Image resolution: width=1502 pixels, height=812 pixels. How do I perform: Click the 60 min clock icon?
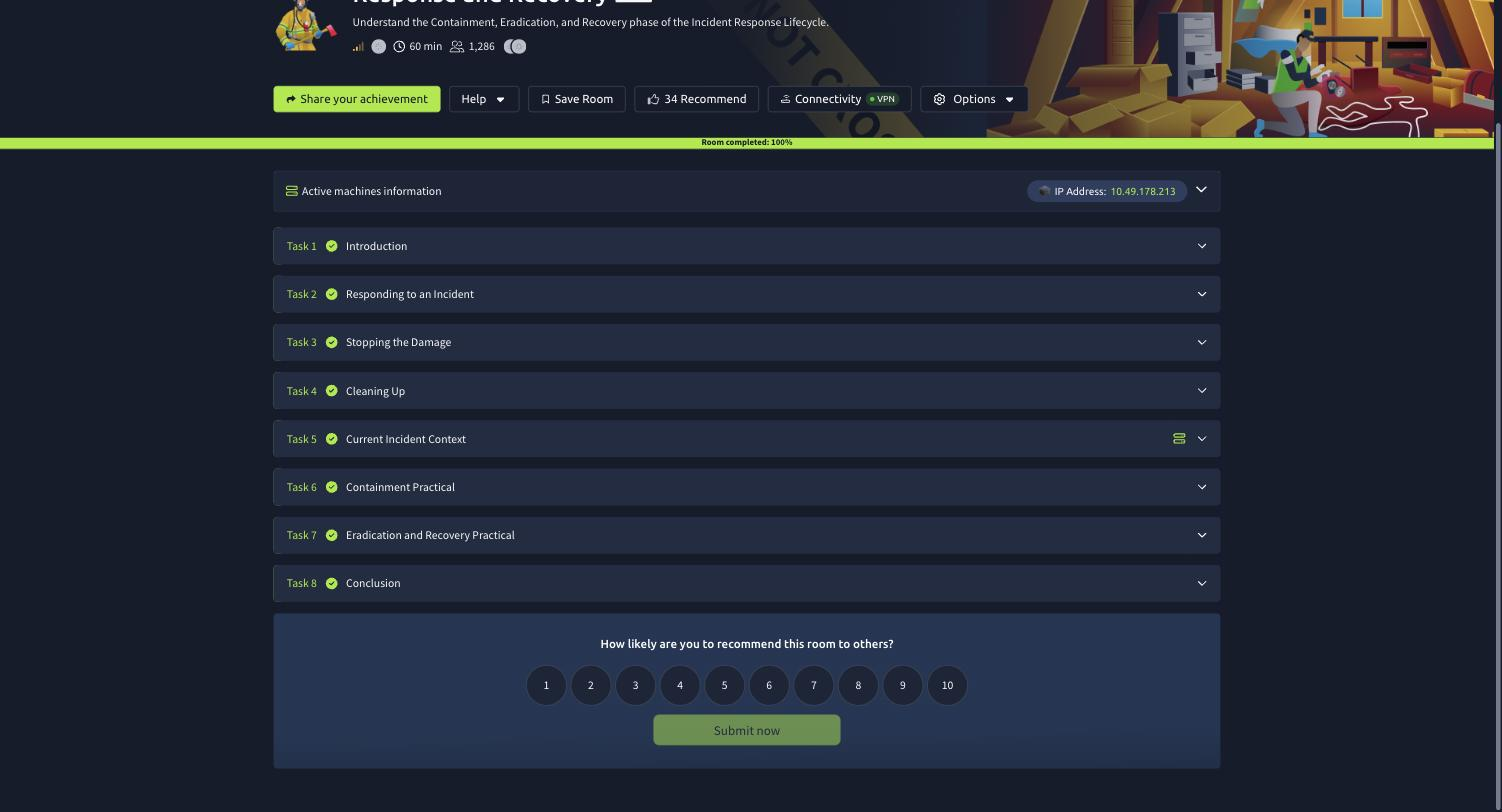(399, 47)
